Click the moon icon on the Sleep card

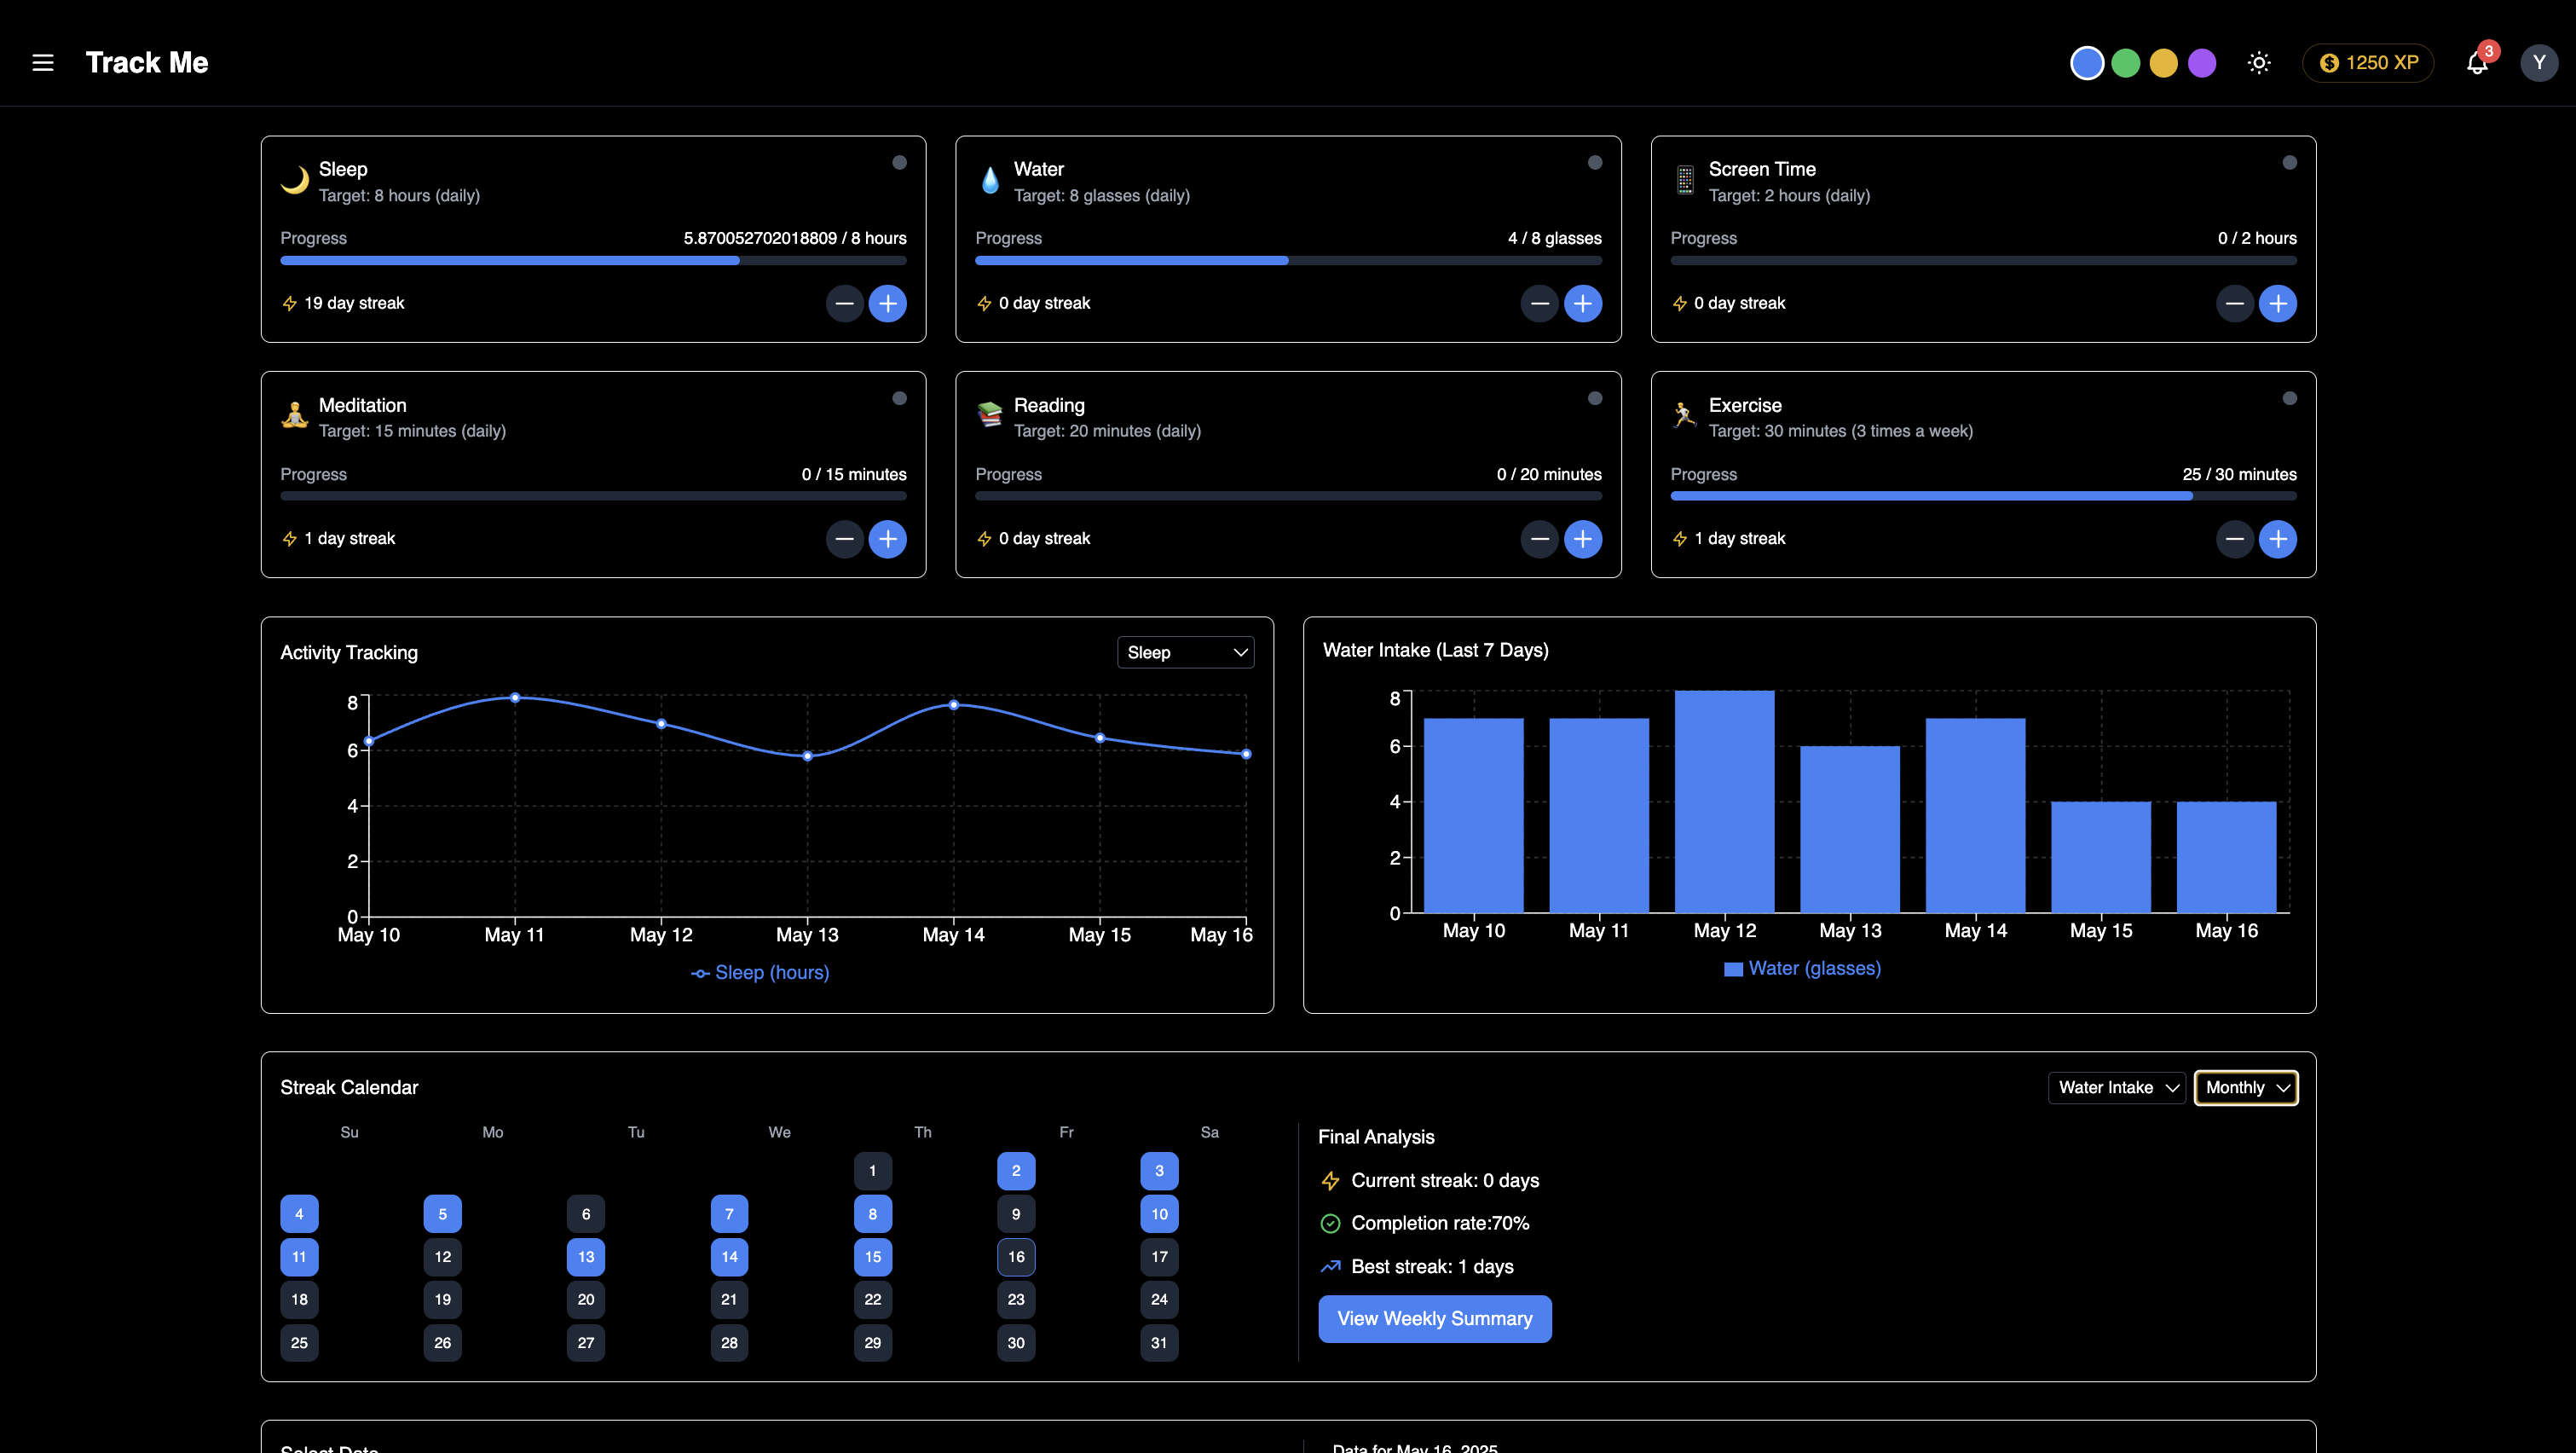(x=295, y=181)
